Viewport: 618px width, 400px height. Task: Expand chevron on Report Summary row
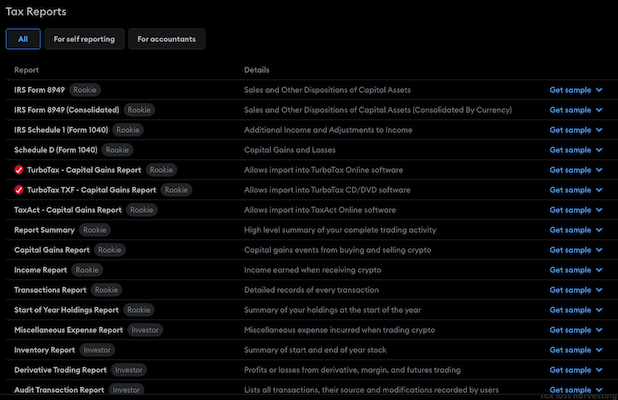(x=599, y=230)
